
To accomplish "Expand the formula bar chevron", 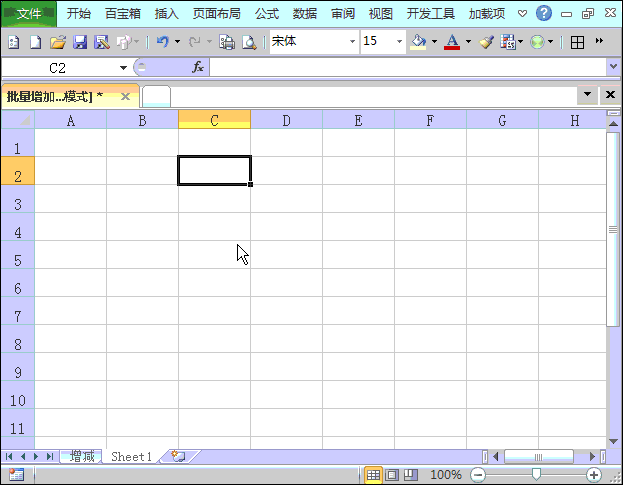I will click(x=613, y=67).
